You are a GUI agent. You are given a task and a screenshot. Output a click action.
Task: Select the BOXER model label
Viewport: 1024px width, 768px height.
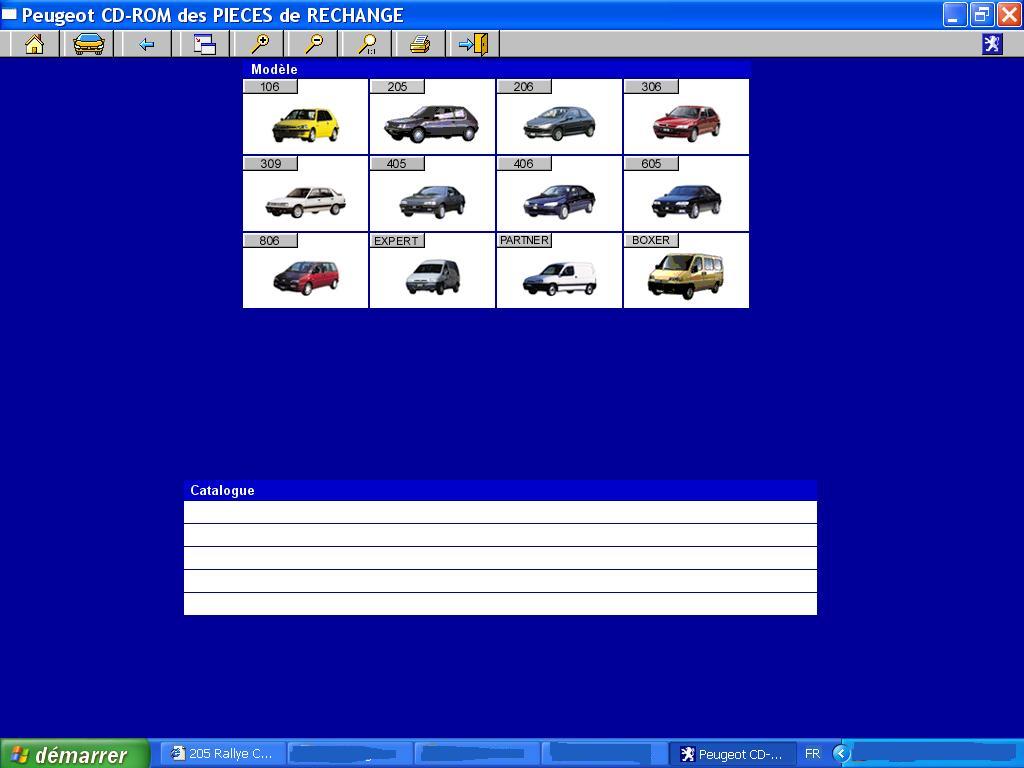pos(651,240)
